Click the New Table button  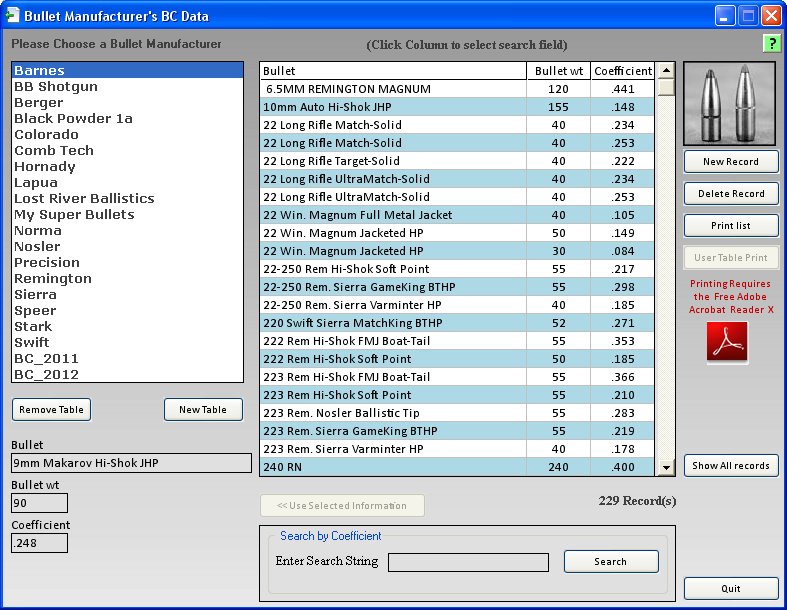tap(203, 410)
